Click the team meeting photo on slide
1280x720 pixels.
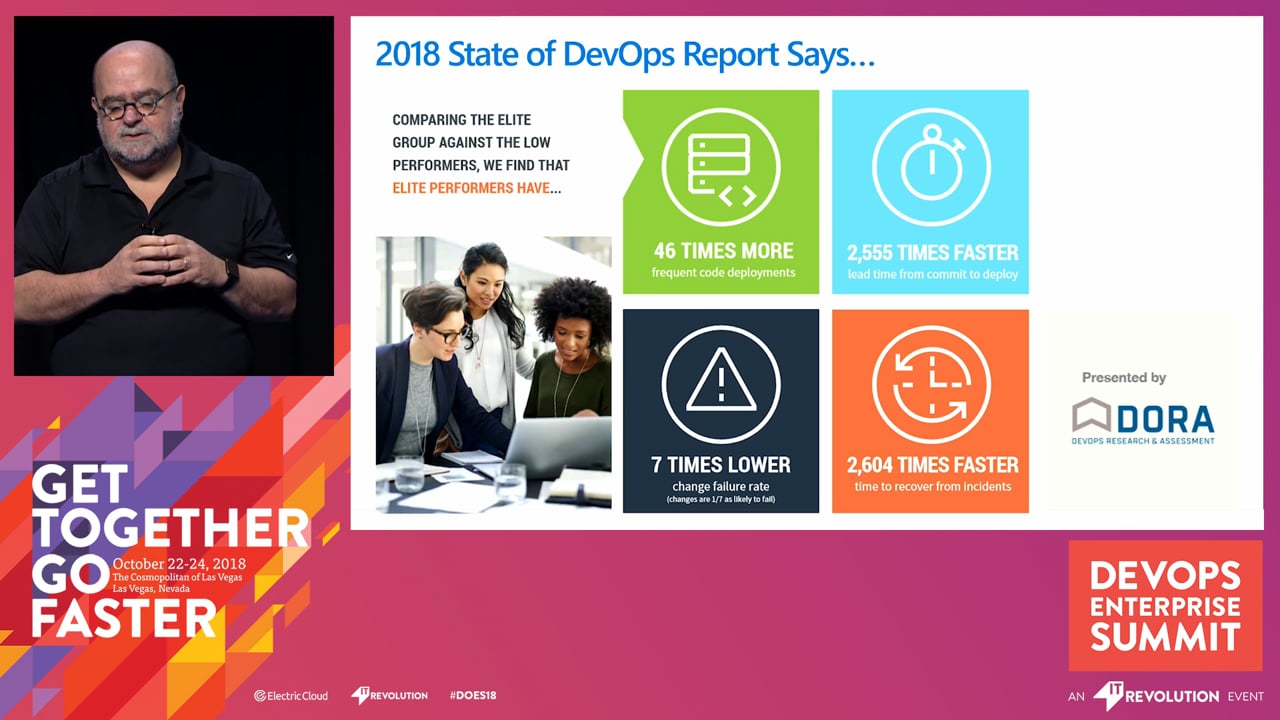493,375
